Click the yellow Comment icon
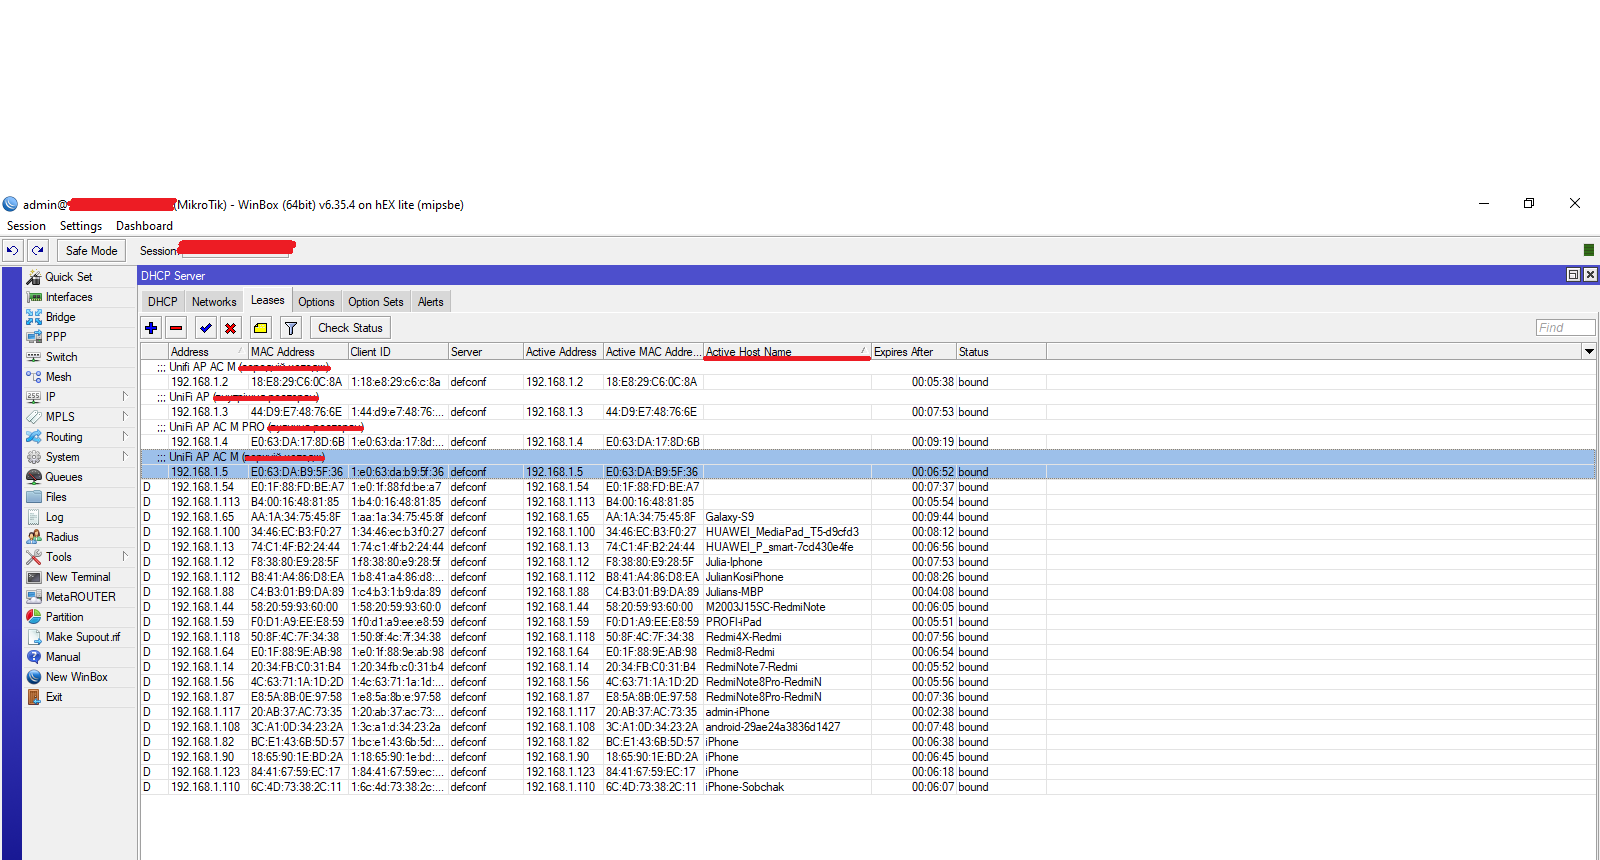This screenshot has width=1600, height=860. pos(260,328)
